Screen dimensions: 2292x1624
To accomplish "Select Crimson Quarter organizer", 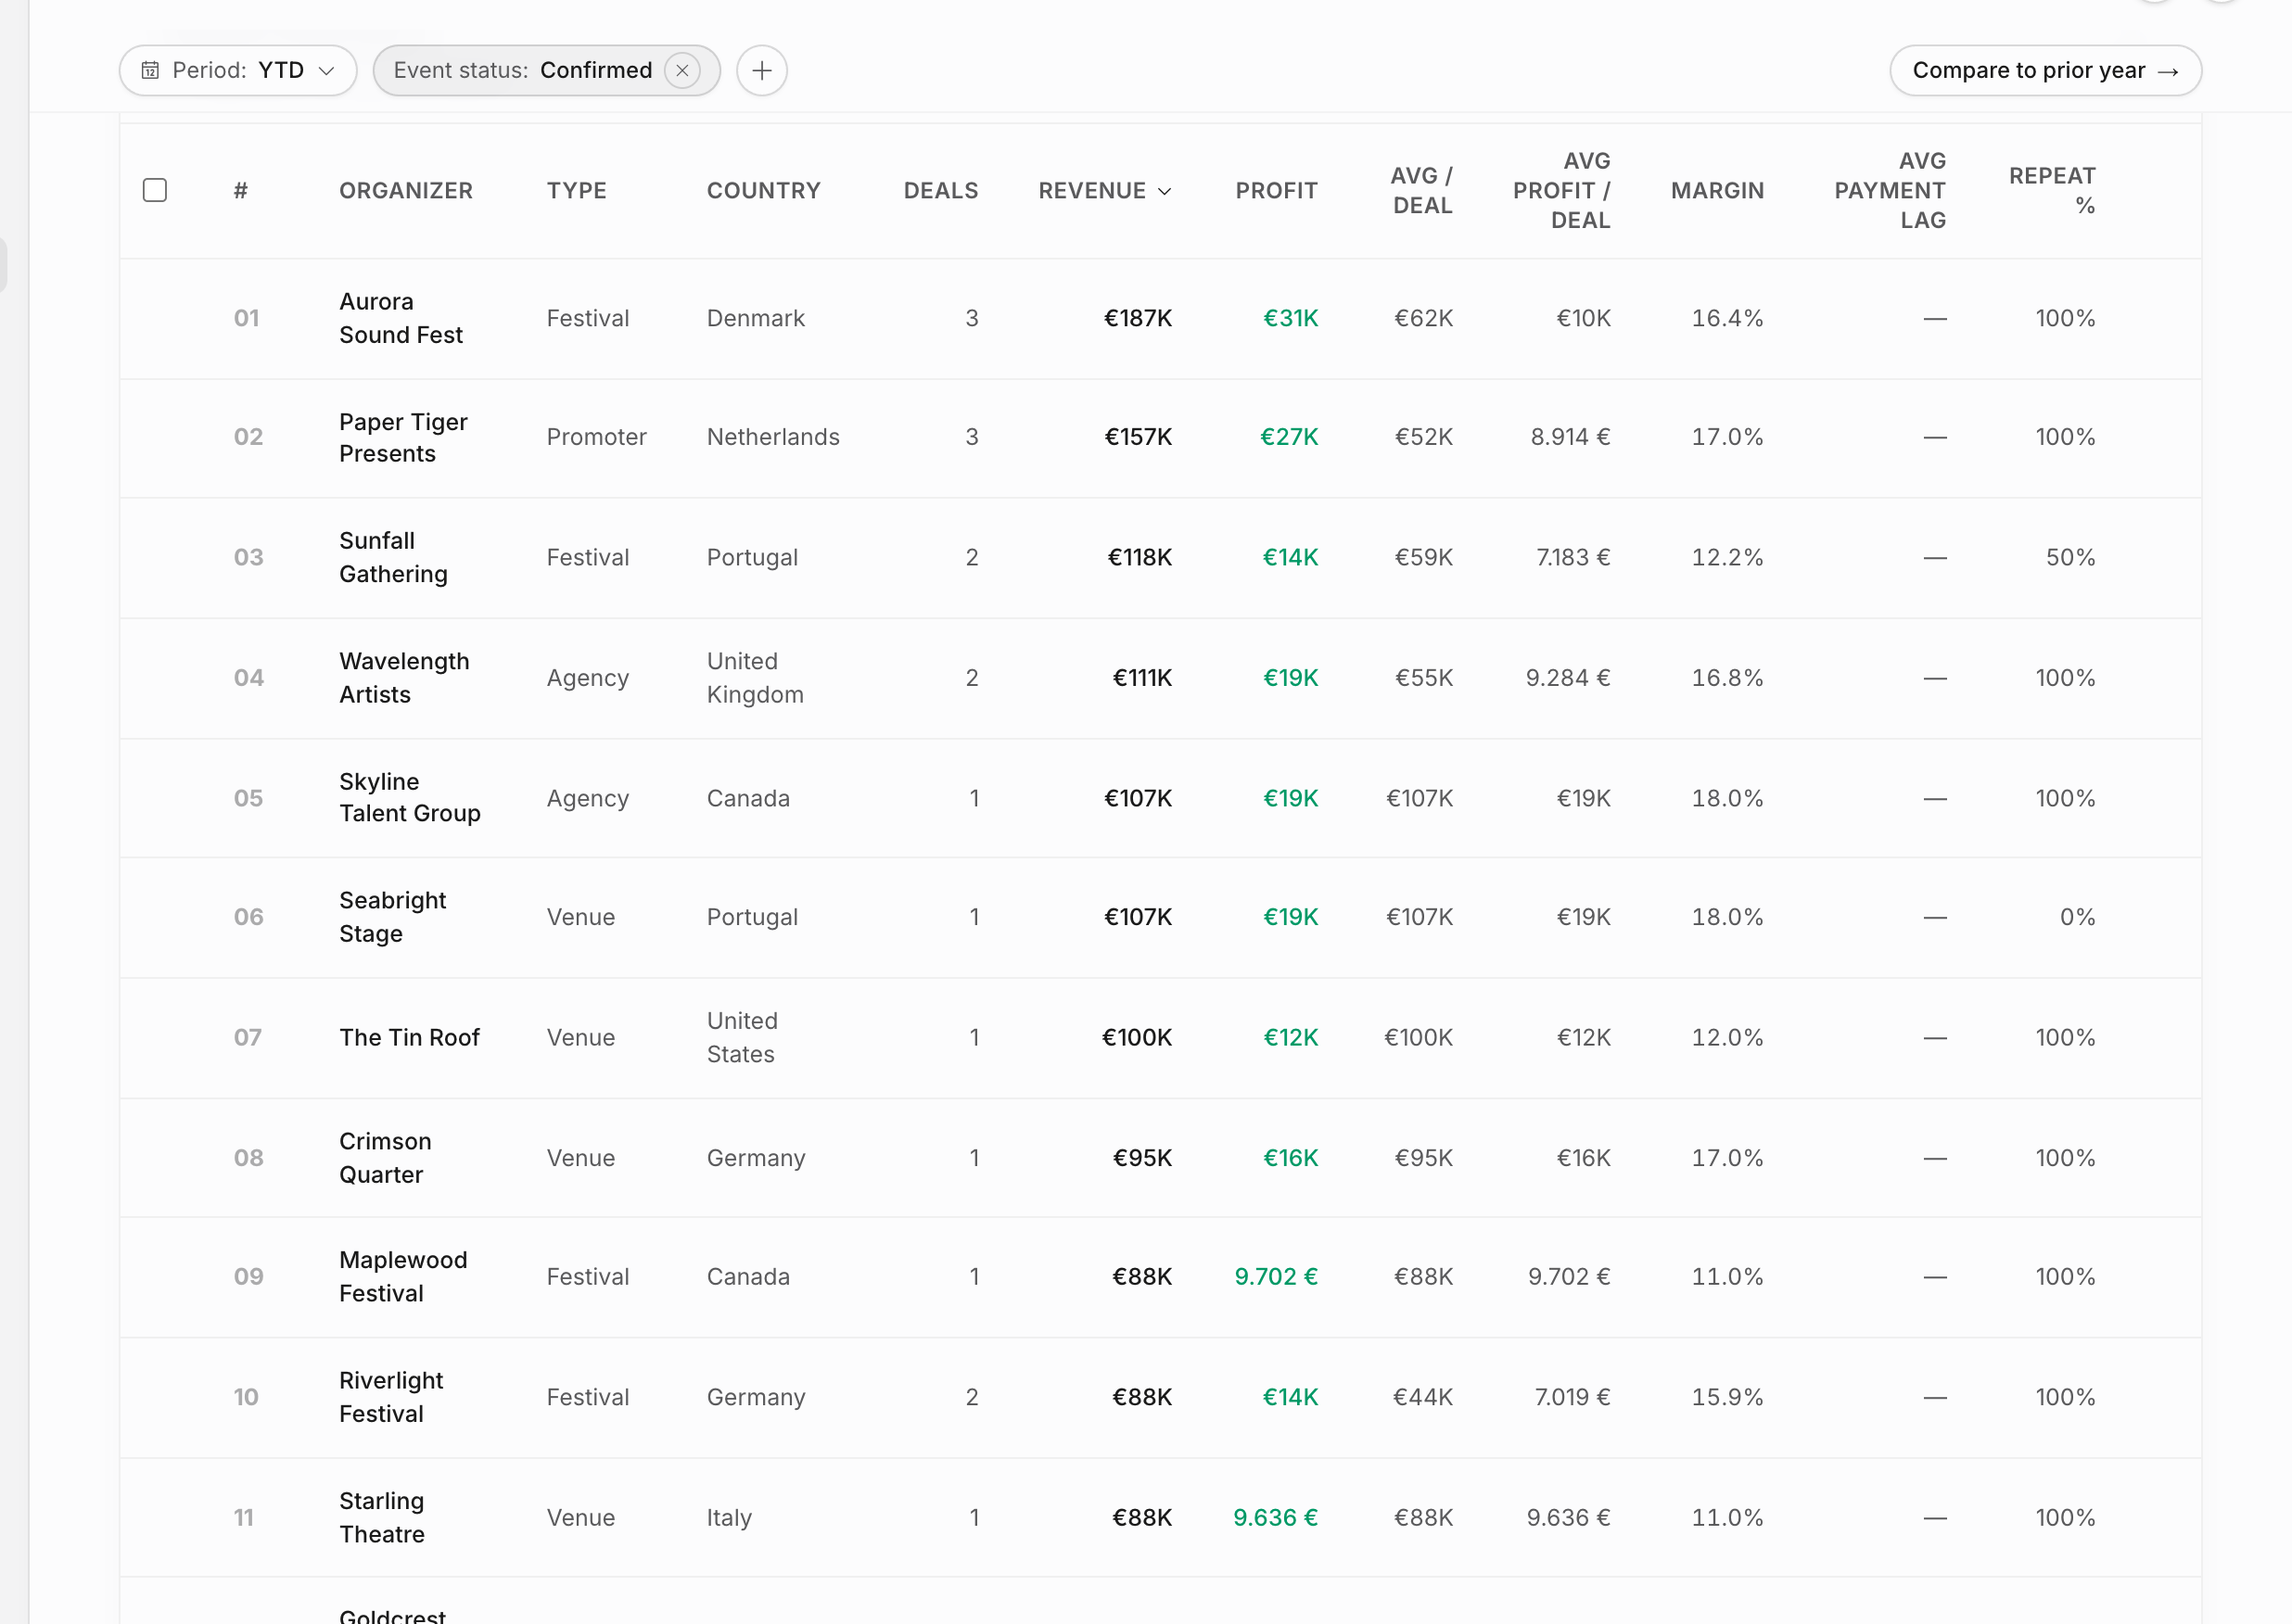I will 385,1157.
